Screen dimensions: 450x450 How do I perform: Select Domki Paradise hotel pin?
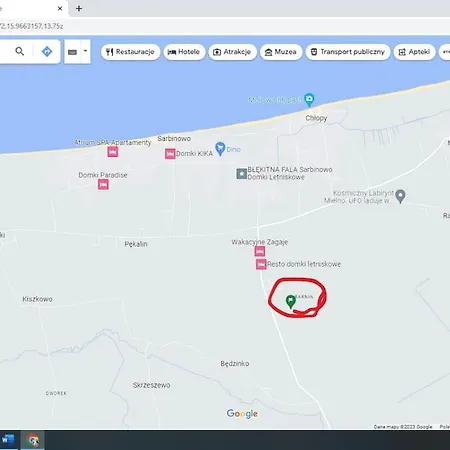pos(103,184)
